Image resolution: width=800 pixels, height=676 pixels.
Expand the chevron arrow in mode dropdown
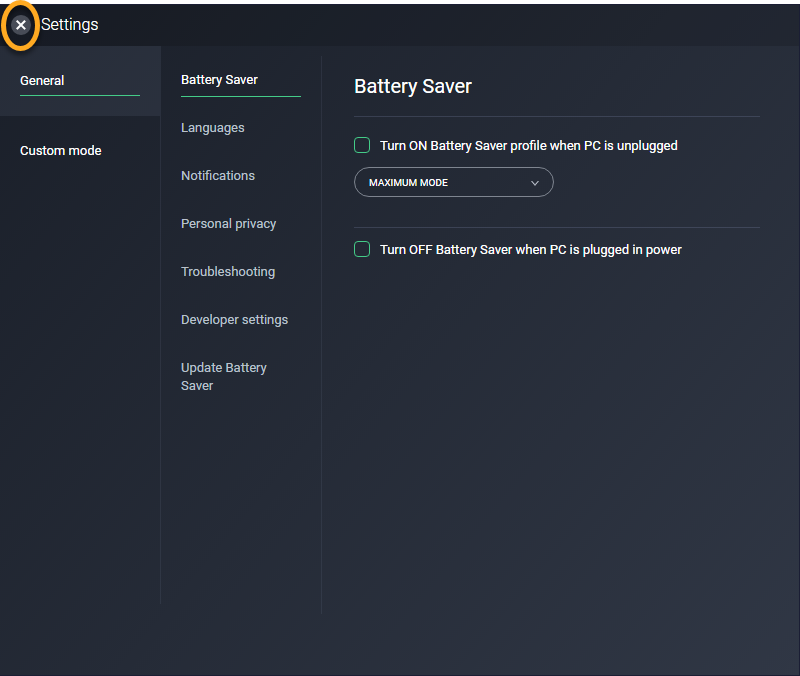point(534,183)
